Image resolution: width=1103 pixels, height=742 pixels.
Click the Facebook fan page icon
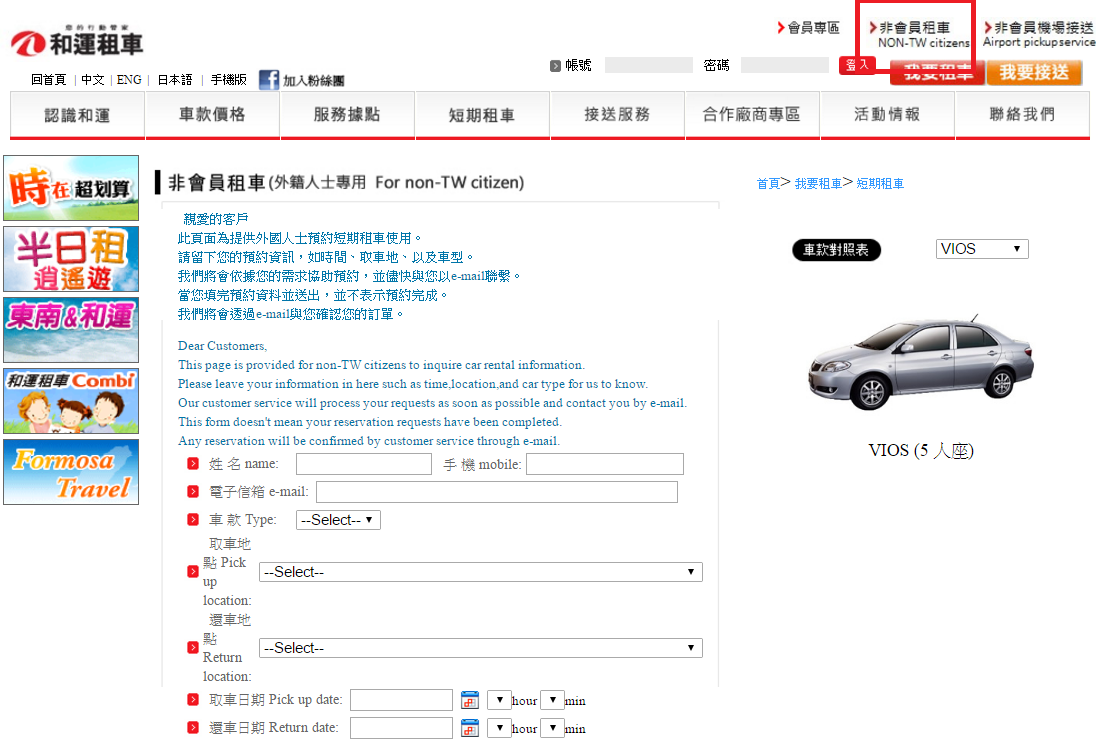269,80
